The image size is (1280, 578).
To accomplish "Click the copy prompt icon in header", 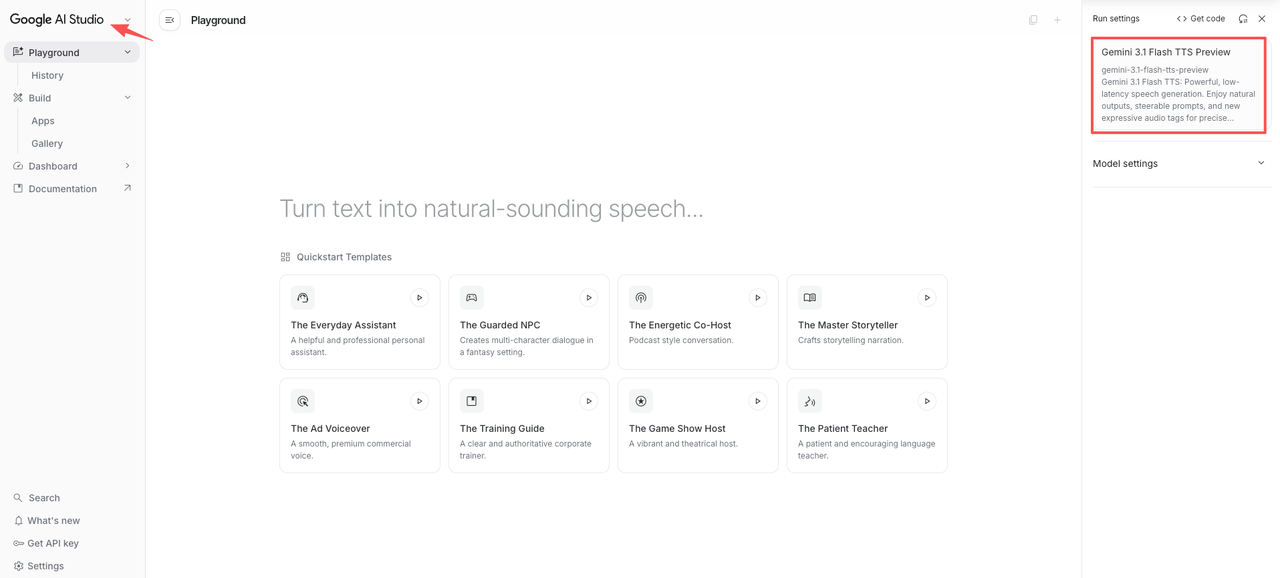I will [x=1033, y=20].
